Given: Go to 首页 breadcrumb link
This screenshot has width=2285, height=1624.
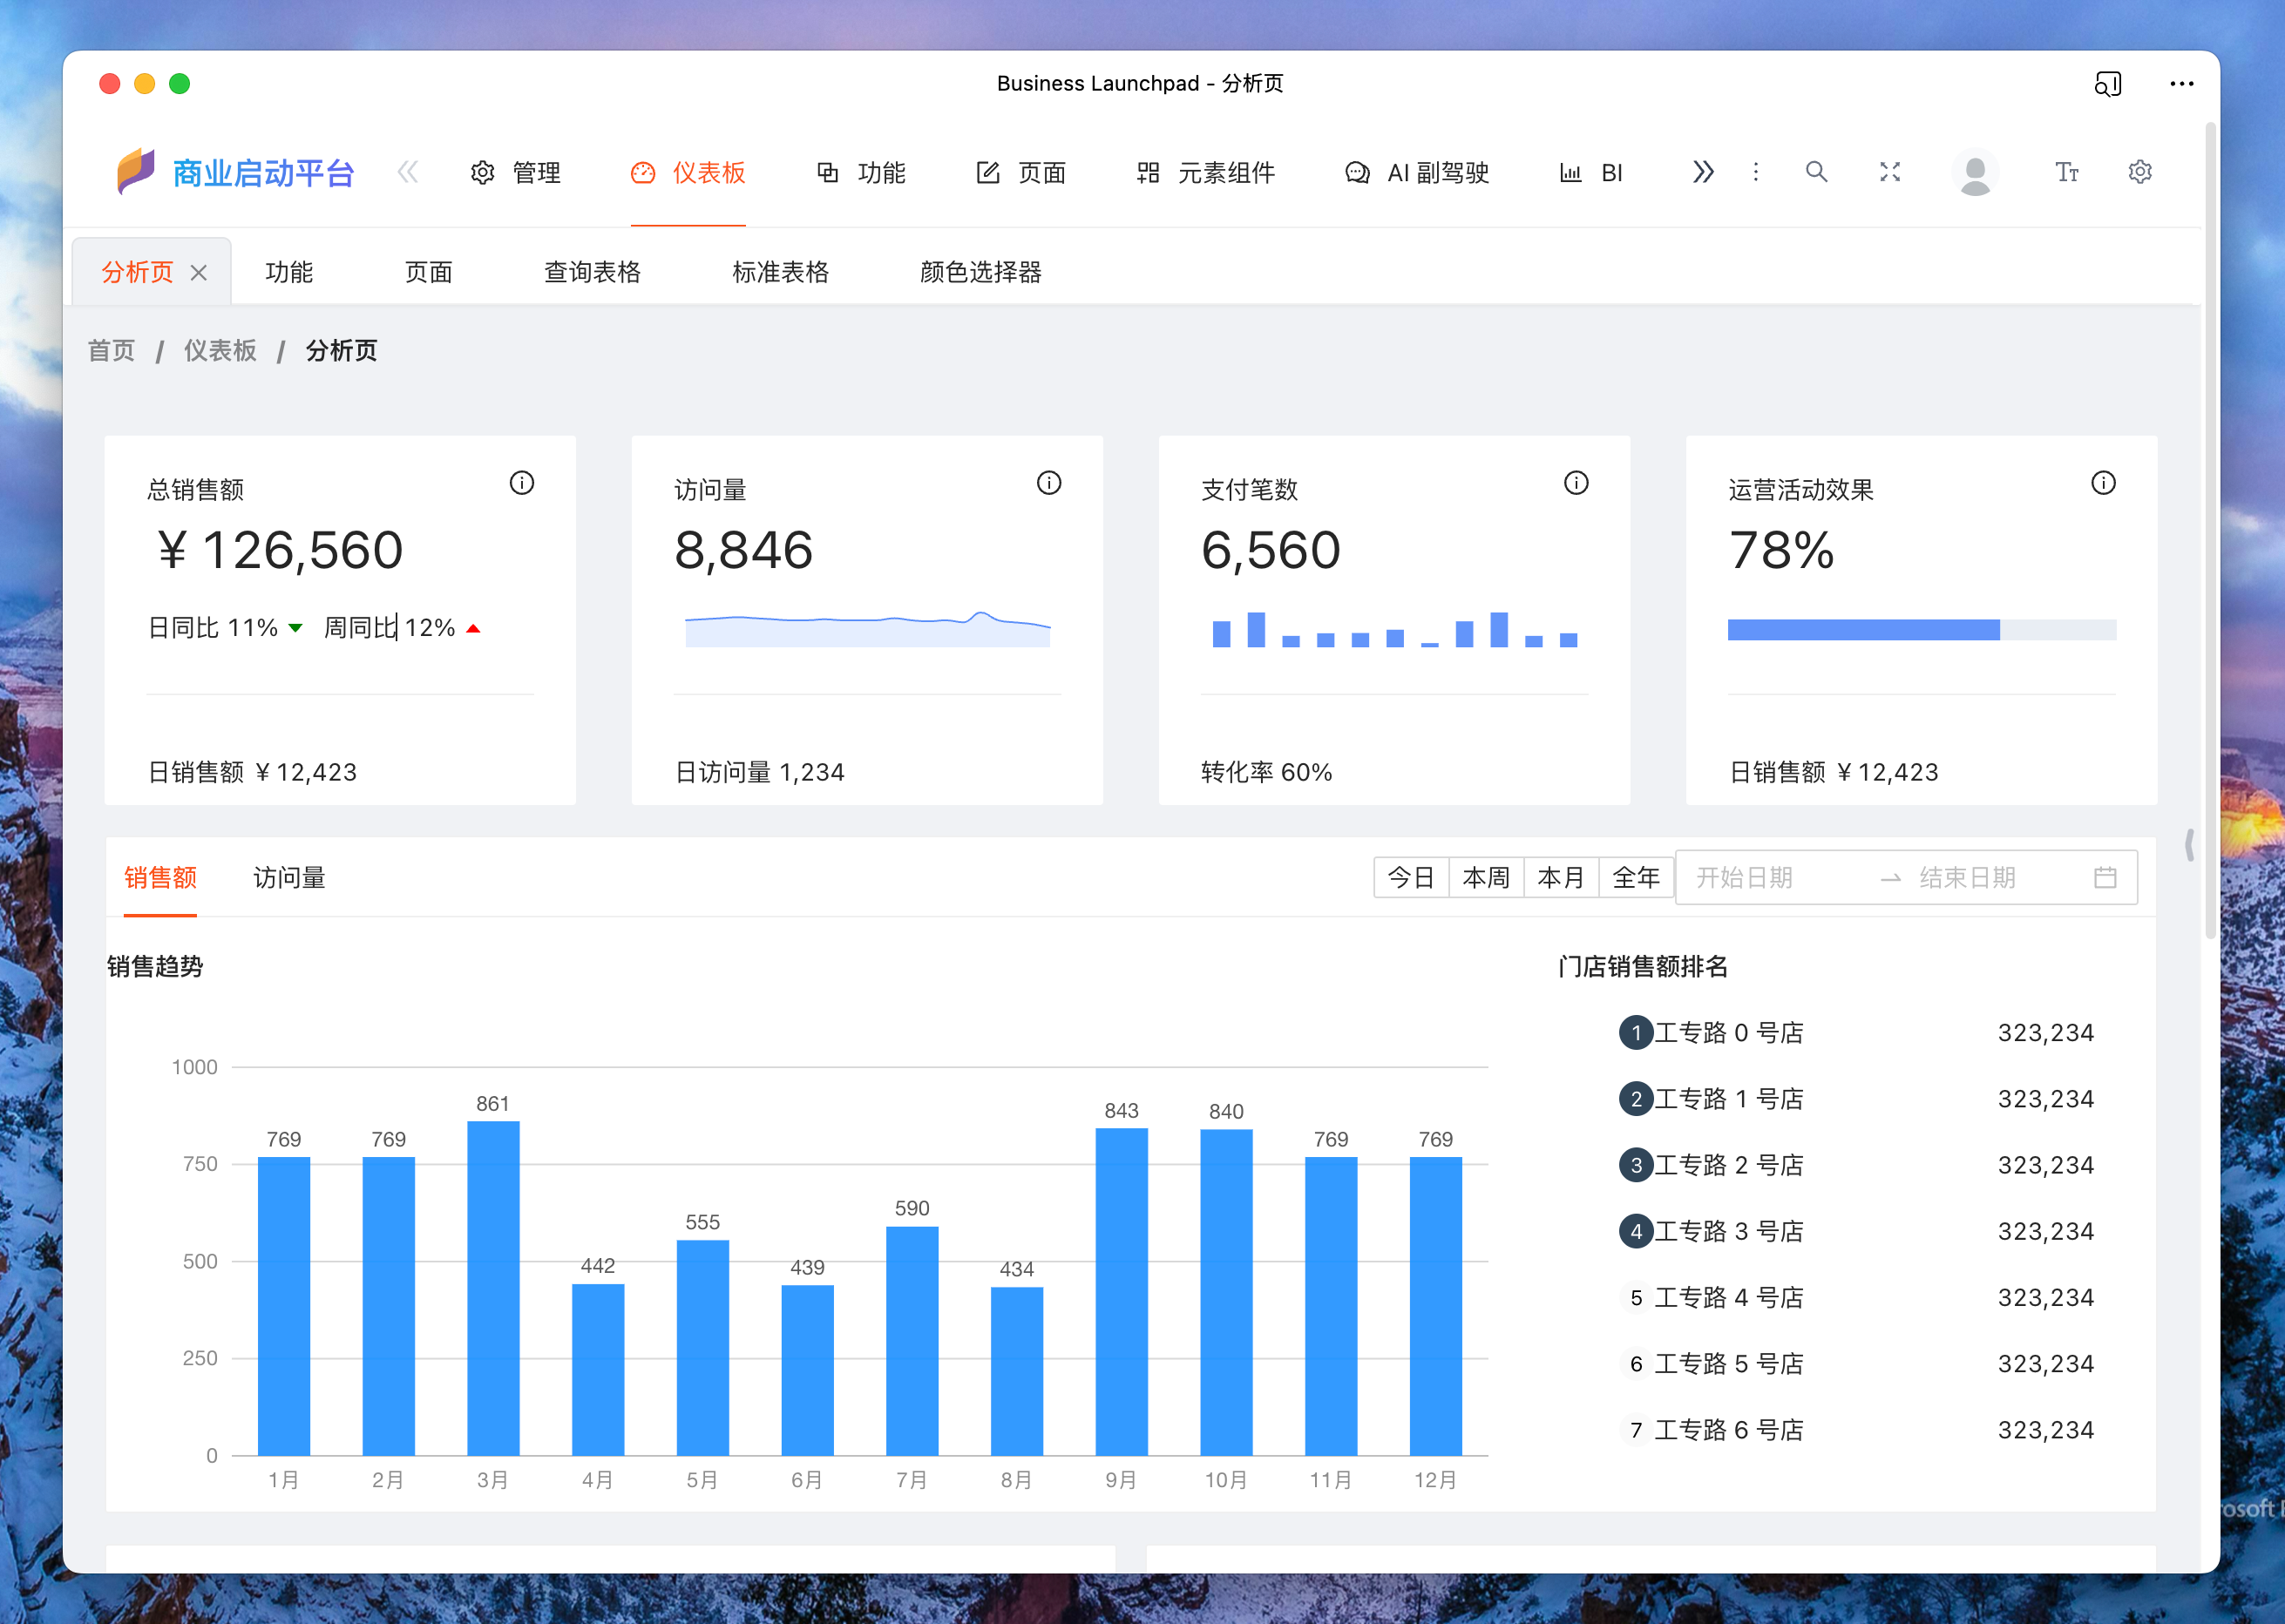Looking at the screenshot, I should (111, 351).
